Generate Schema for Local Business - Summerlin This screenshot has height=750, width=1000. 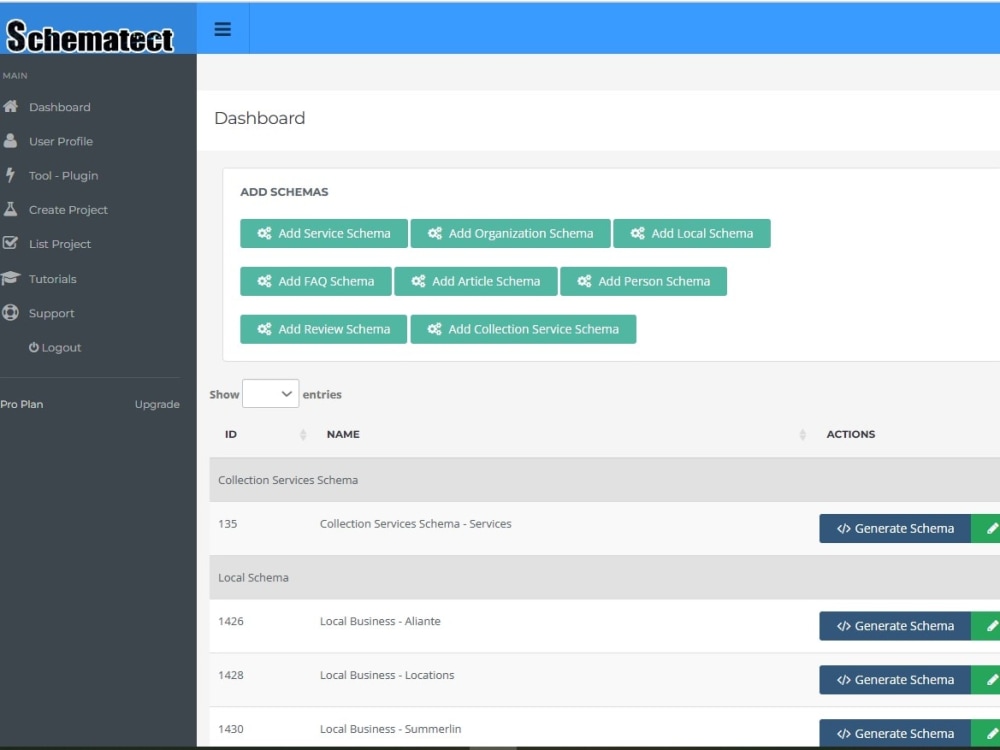pyautogui.click(x=895, y=733)
